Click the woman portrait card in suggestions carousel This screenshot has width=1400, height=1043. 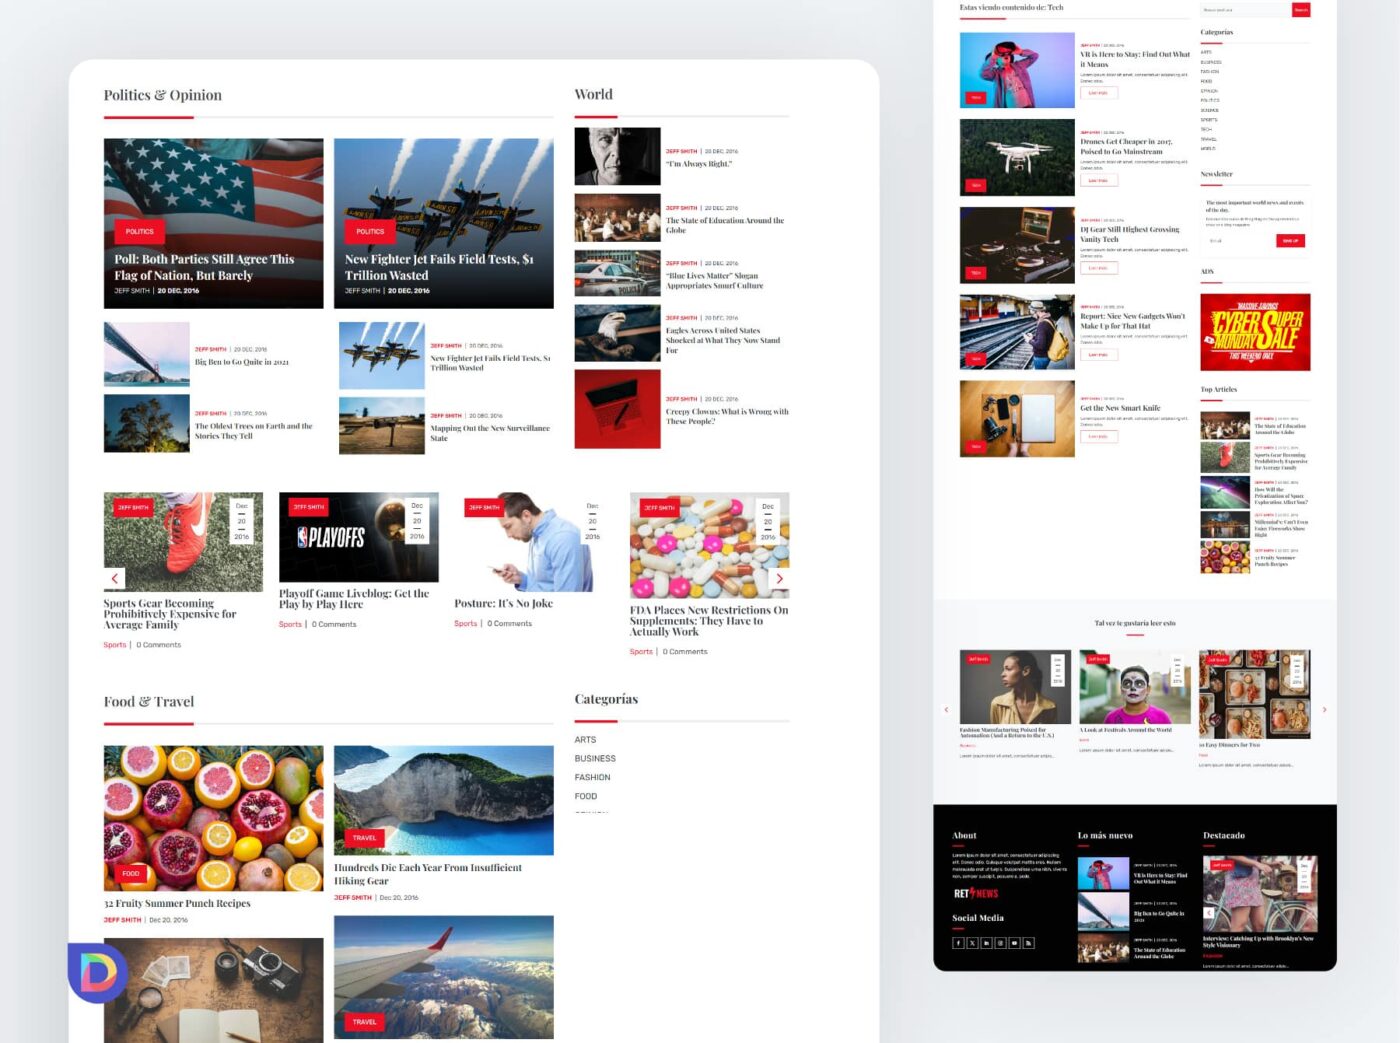(x=1015, y=687)
